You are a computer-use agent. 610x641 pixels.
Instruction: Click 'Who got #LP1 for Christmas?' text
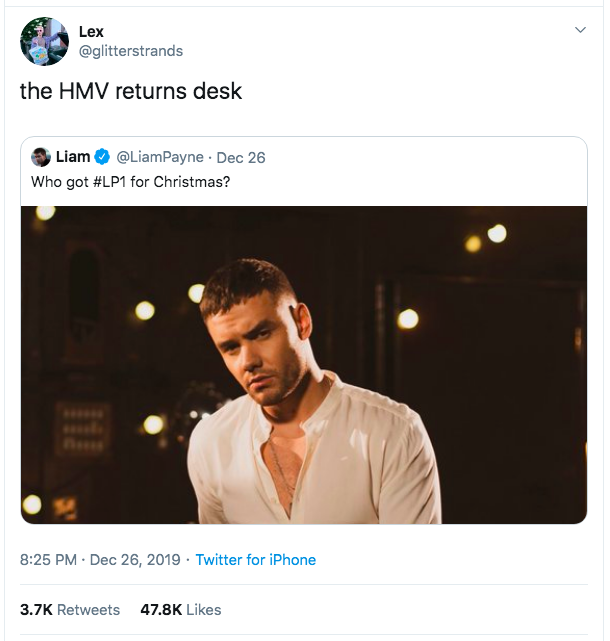(x=131, y=181)
